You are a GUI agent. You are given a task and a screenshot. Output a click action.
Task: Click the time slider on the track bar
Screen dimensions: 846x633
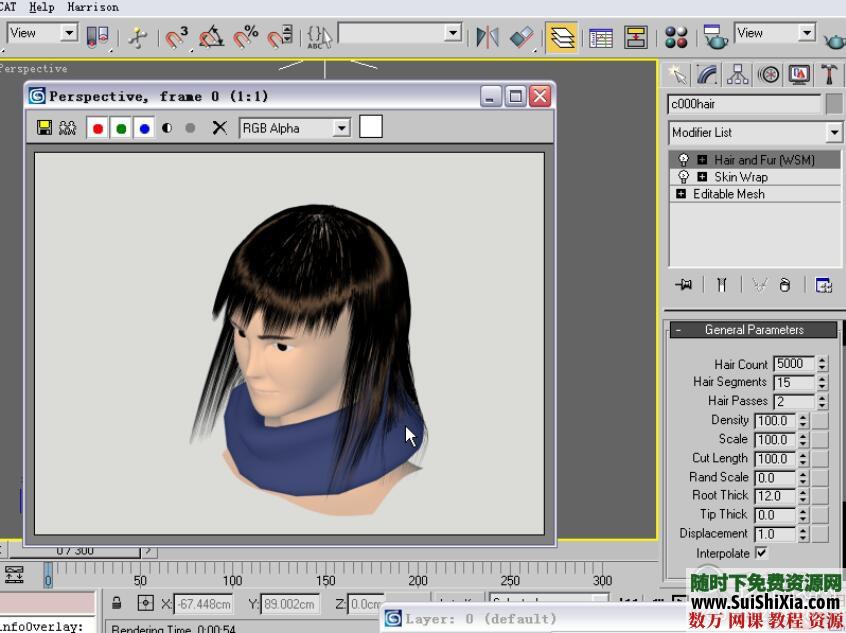[x=48, y=577]
